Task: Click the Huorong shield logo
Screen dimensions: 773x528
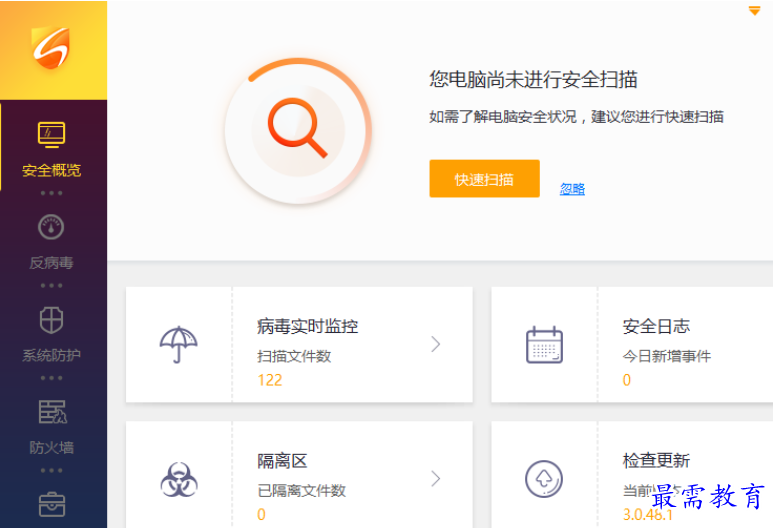Action: [51, 48]
